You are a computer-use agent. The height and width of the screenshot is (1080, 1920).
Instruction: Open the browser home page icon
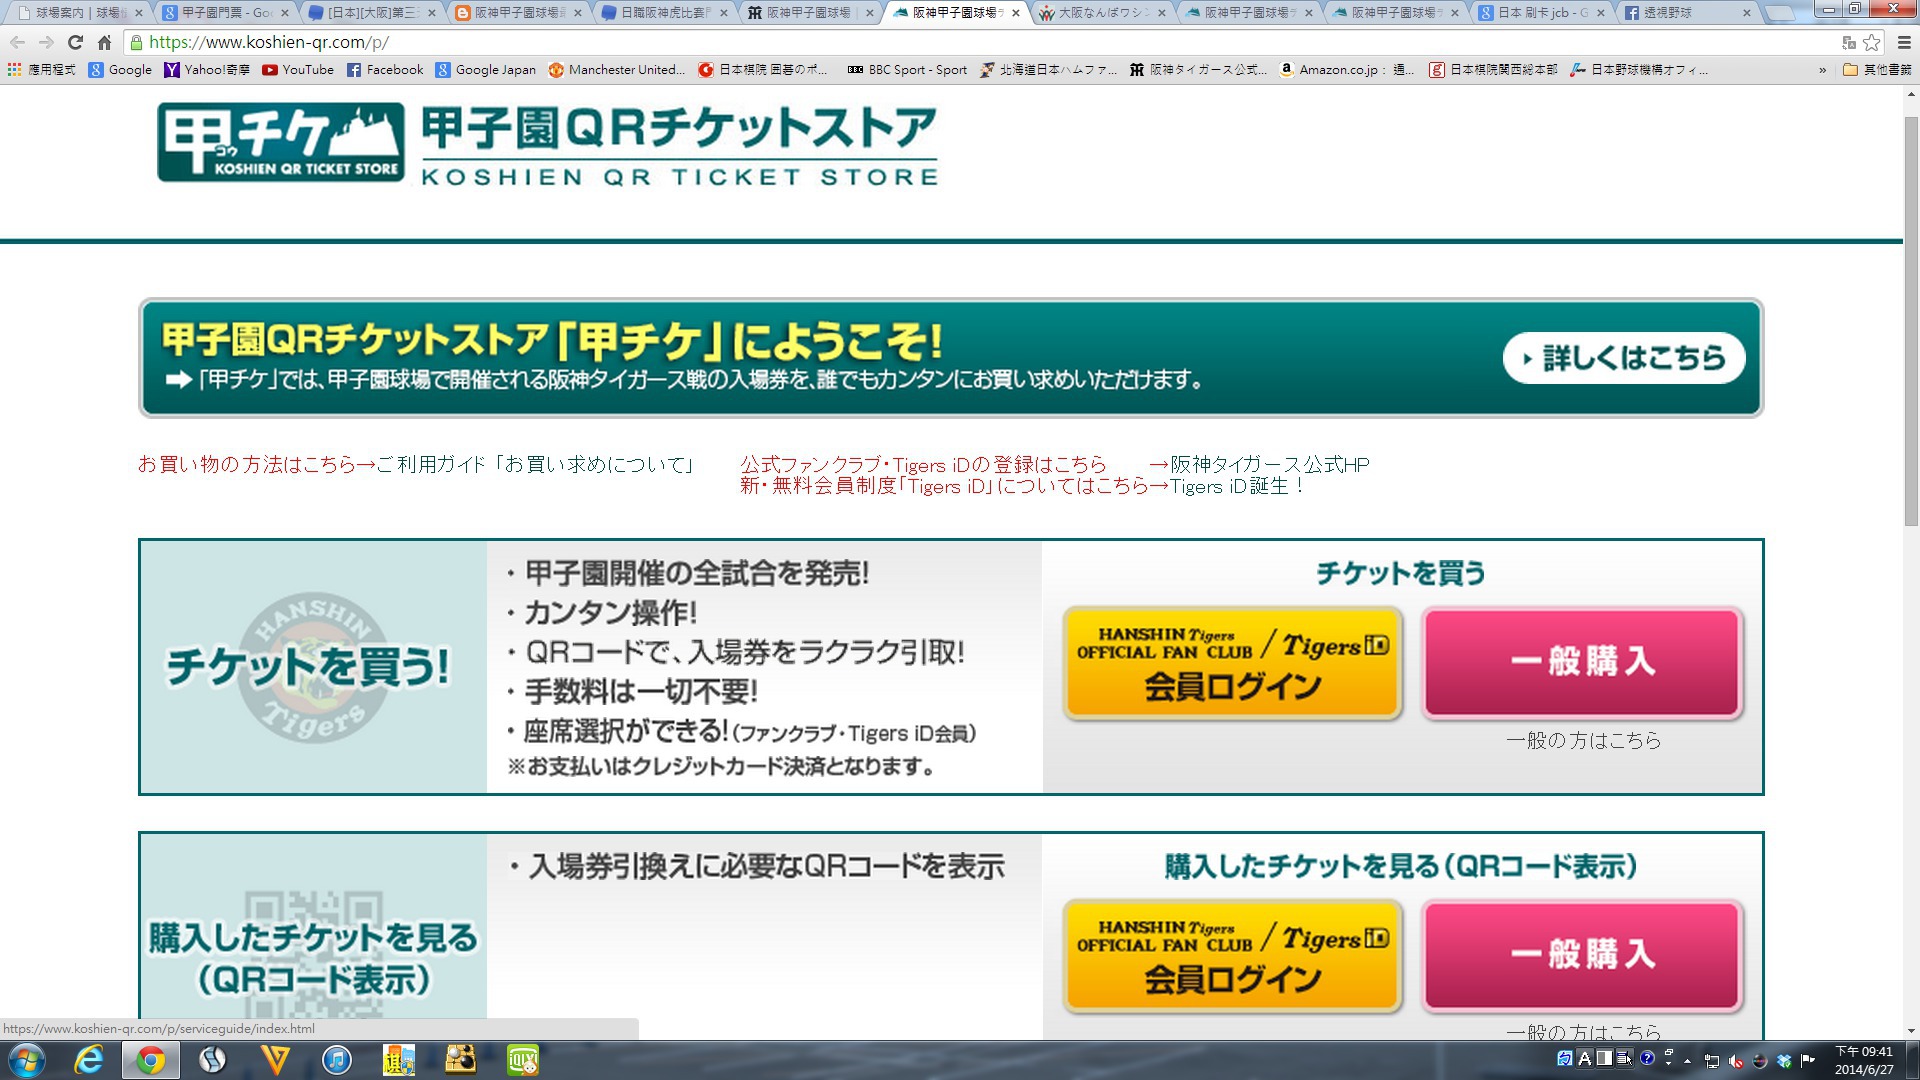click(x=104, y=42)
